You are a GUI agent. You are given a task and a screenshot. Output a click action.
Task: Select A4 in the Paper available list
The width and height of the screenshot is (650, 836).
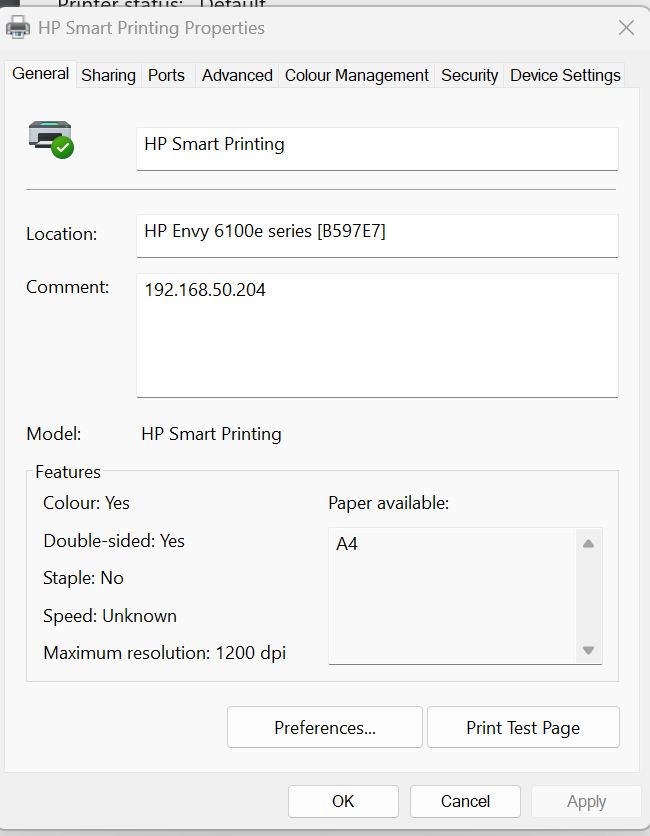pyautogui.click(x=347, y=544)
